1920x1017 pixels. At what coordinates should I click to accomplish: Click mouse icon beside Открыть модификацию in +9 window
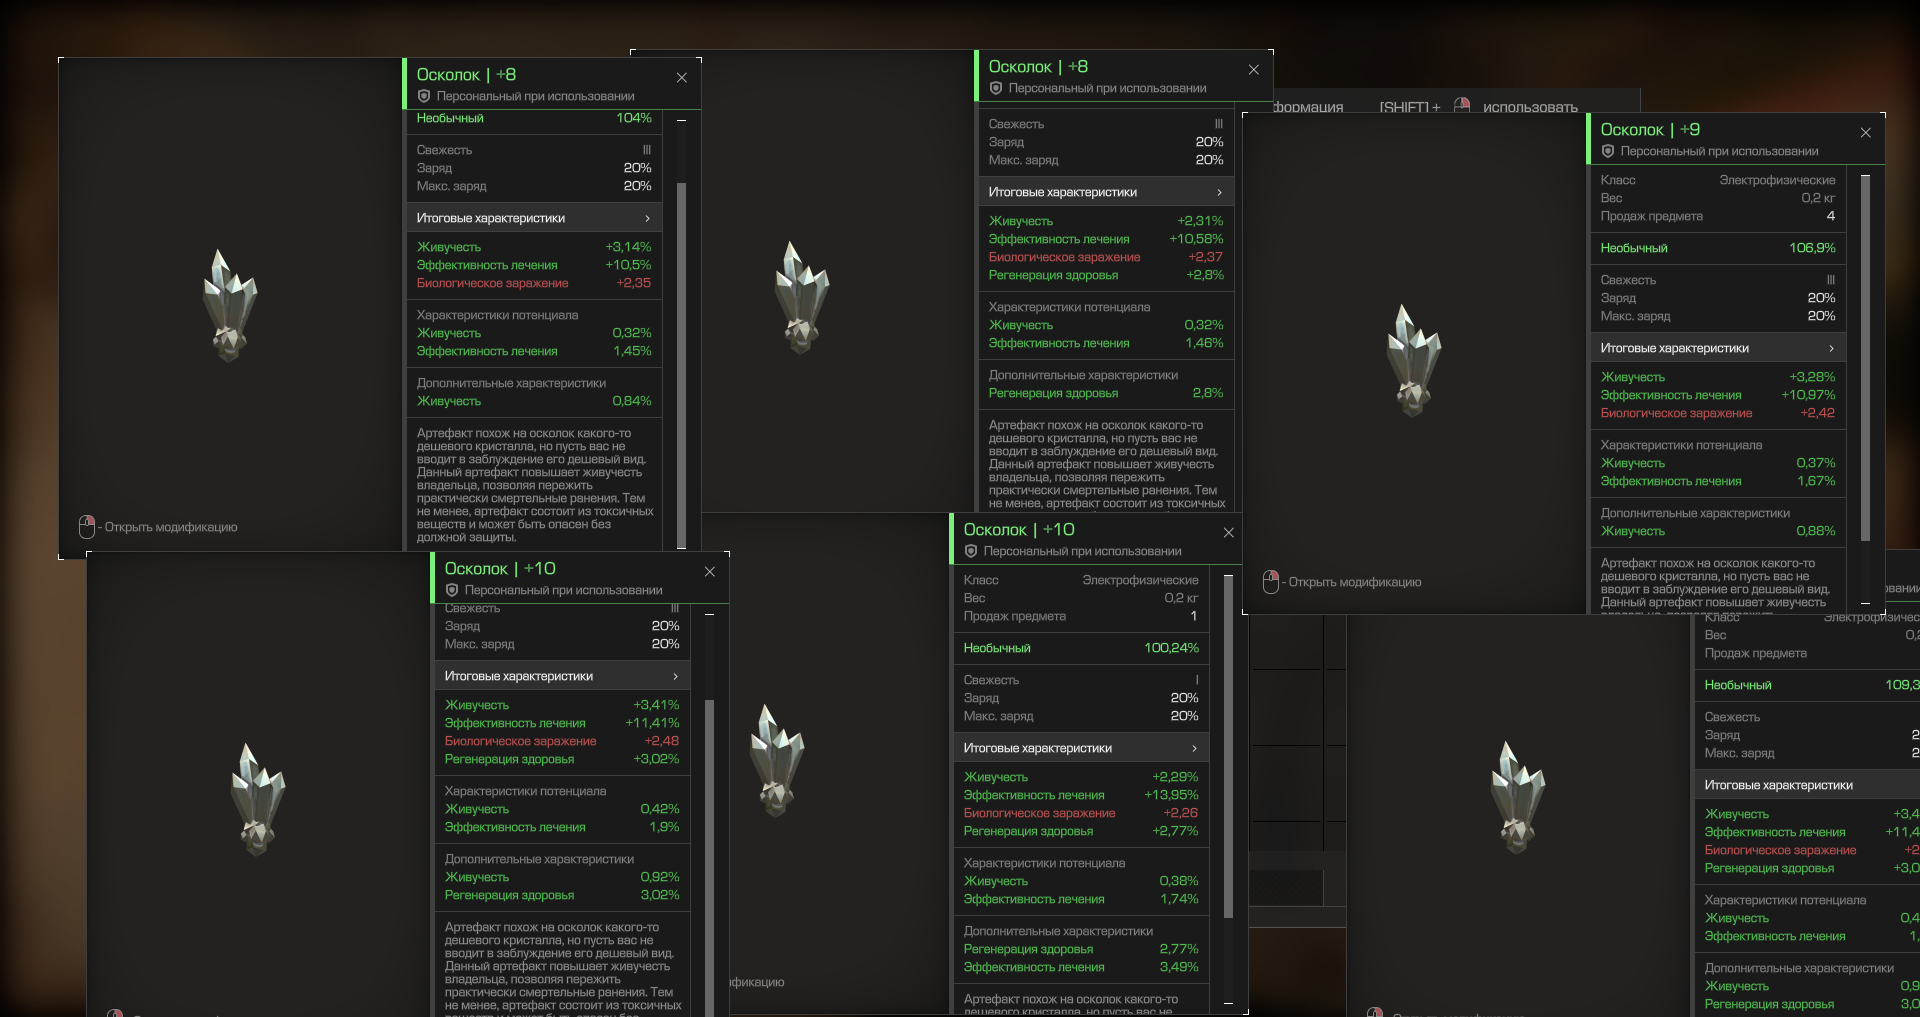click(x=1271, y=581)
